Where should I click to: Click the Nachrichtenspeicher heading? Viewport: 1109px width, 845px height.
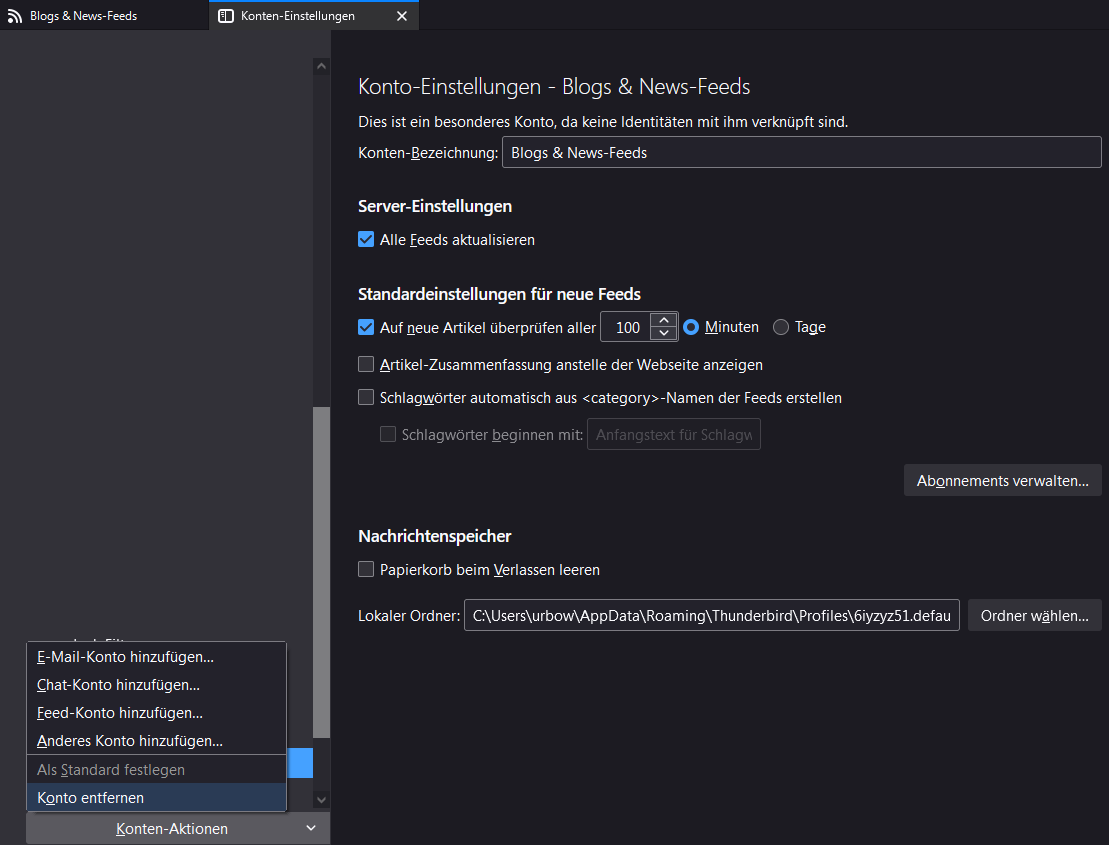435,536
